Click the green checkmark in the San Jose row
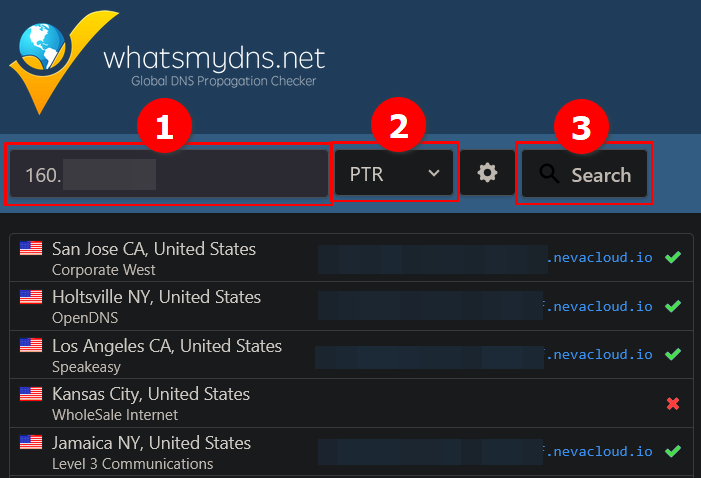 [x=673, y=257]
